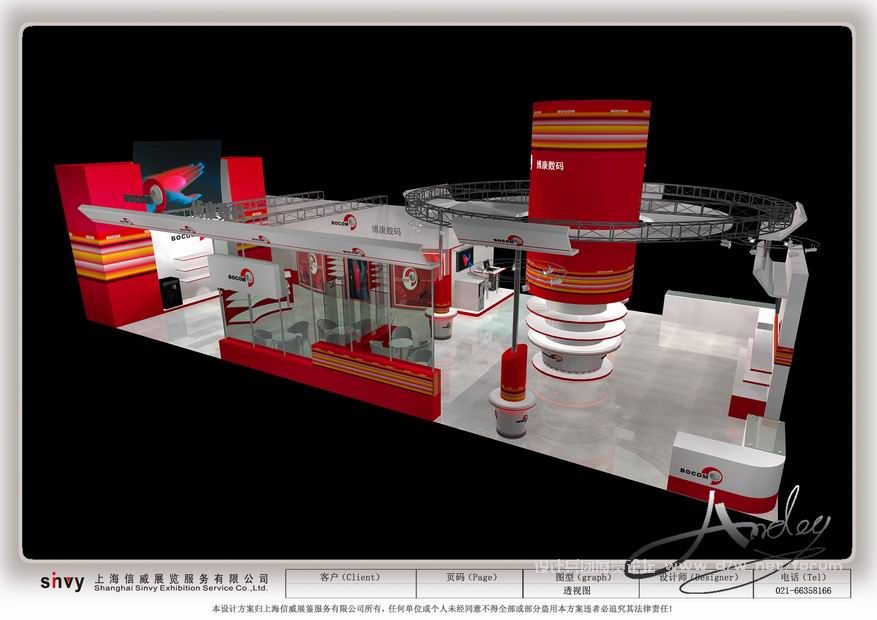
Task: Click the red sinvy company logo
Action: (x=62, y=582)
